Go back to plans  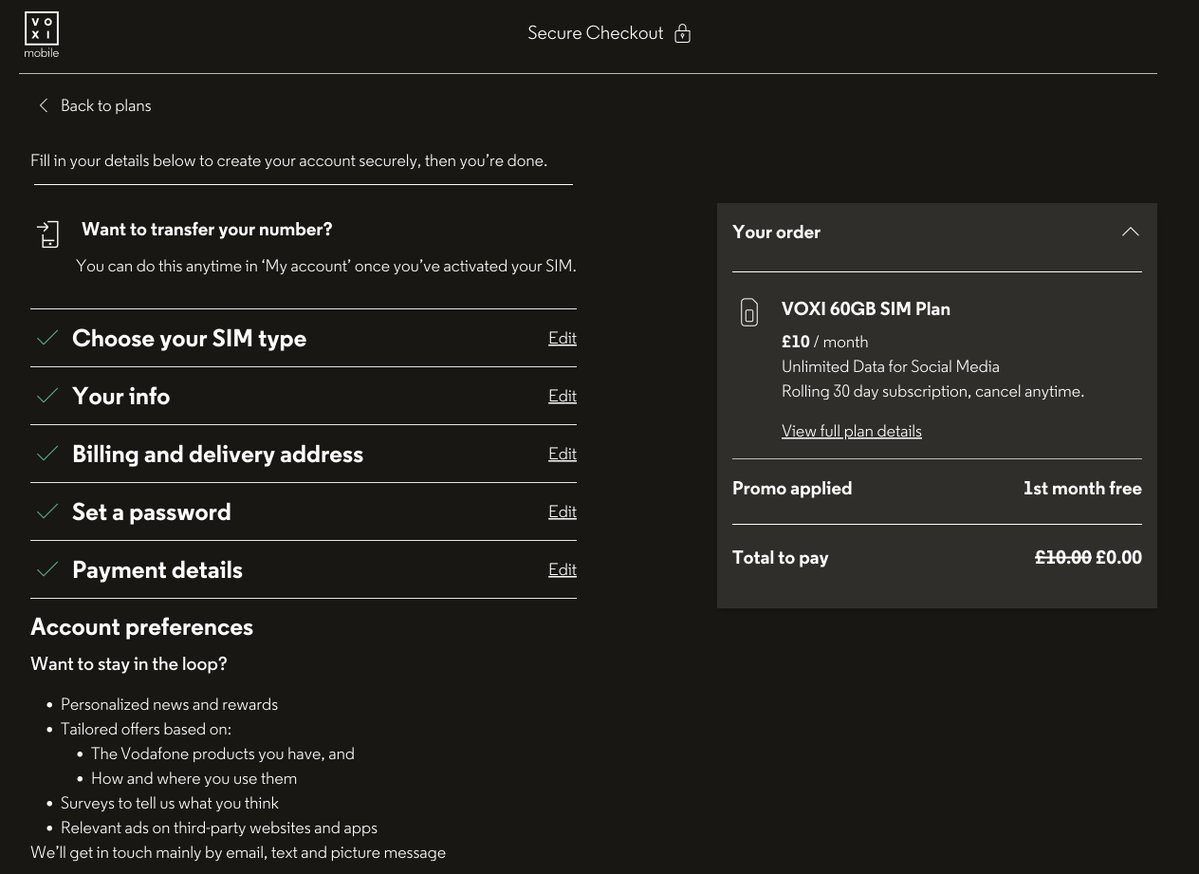click(x=106, y=106)
